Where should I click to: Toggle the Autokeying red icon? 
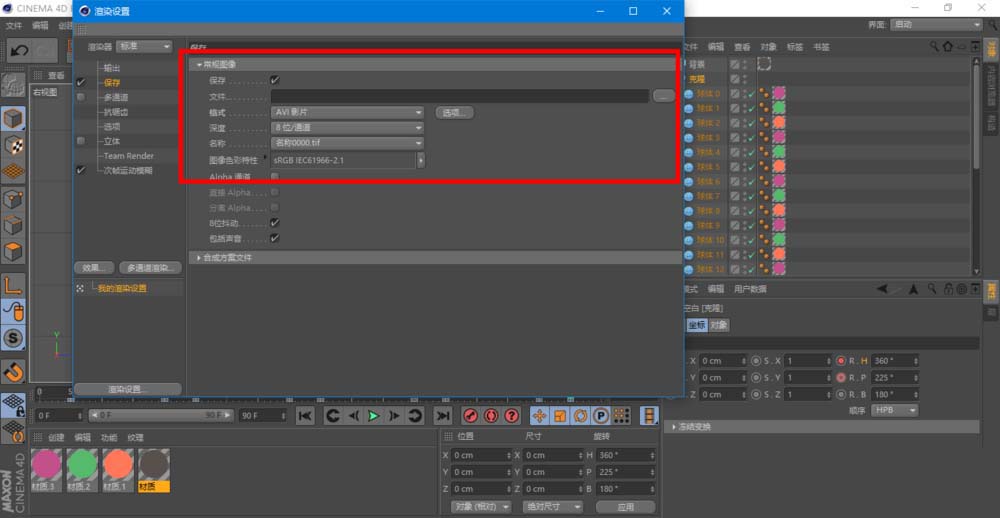click(491, 416)
